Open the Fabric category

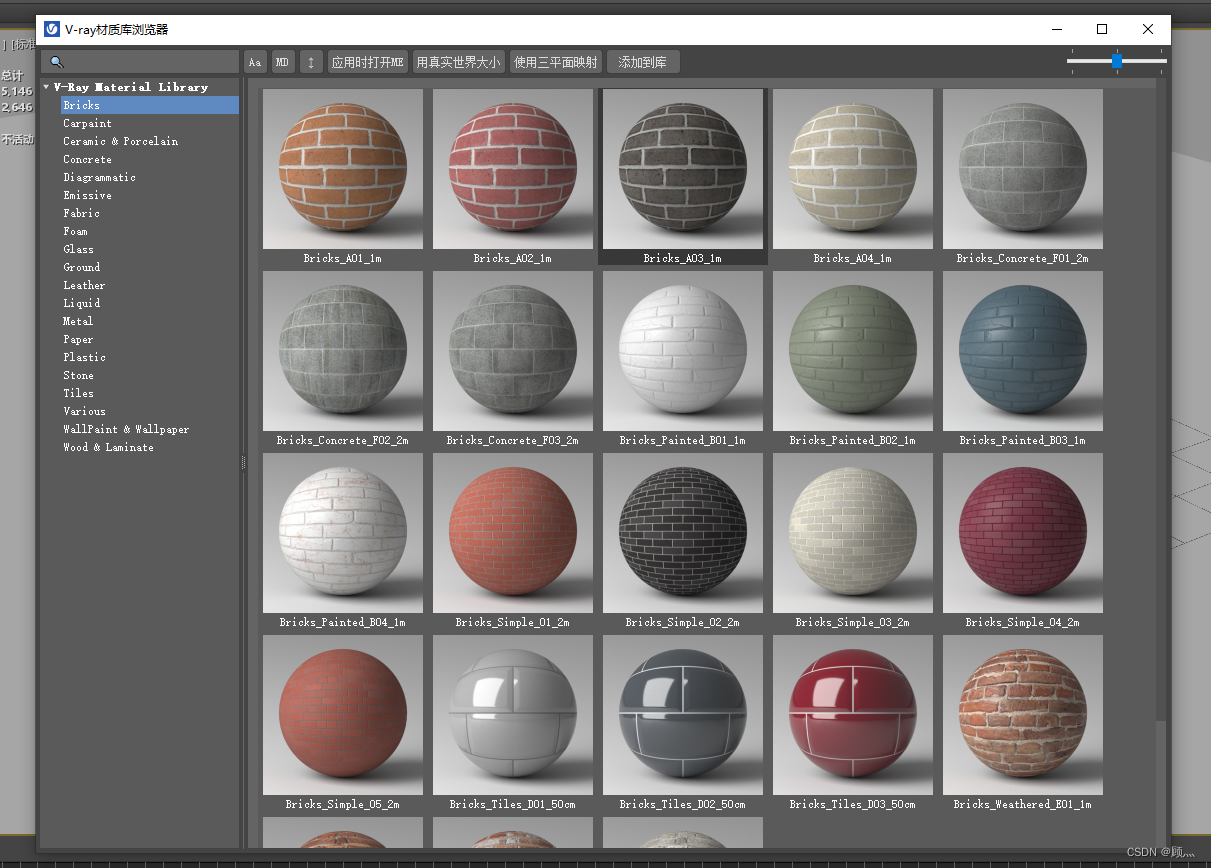coord(81,213)
